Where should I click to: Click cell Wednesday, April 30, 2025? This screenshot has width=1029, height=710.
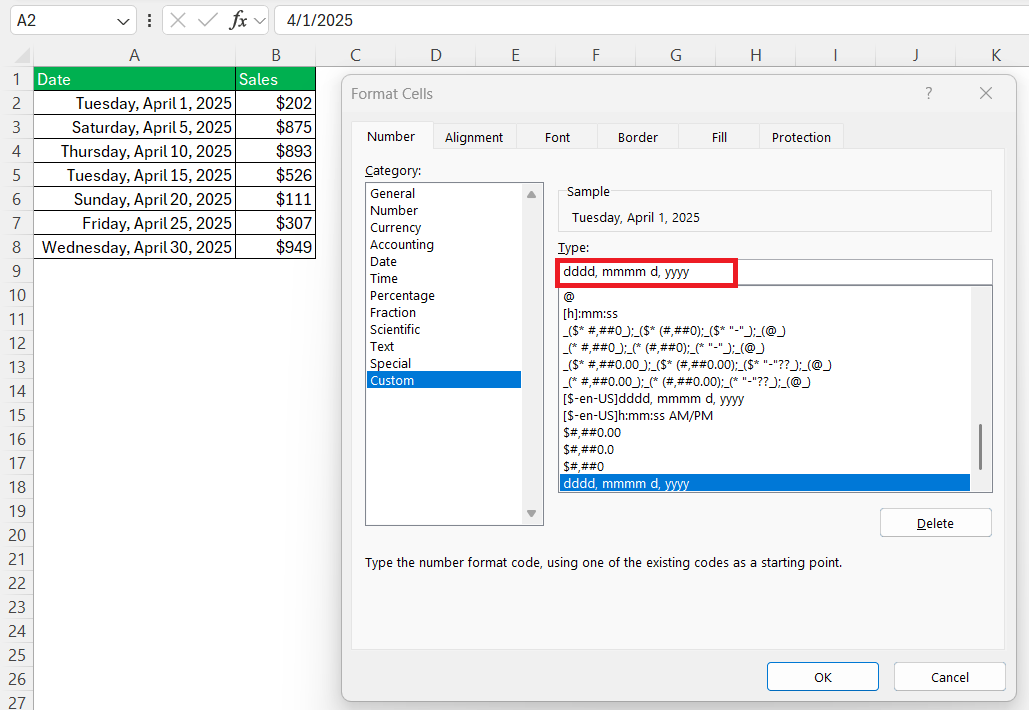pyautogui.click(x=135, y=247)
